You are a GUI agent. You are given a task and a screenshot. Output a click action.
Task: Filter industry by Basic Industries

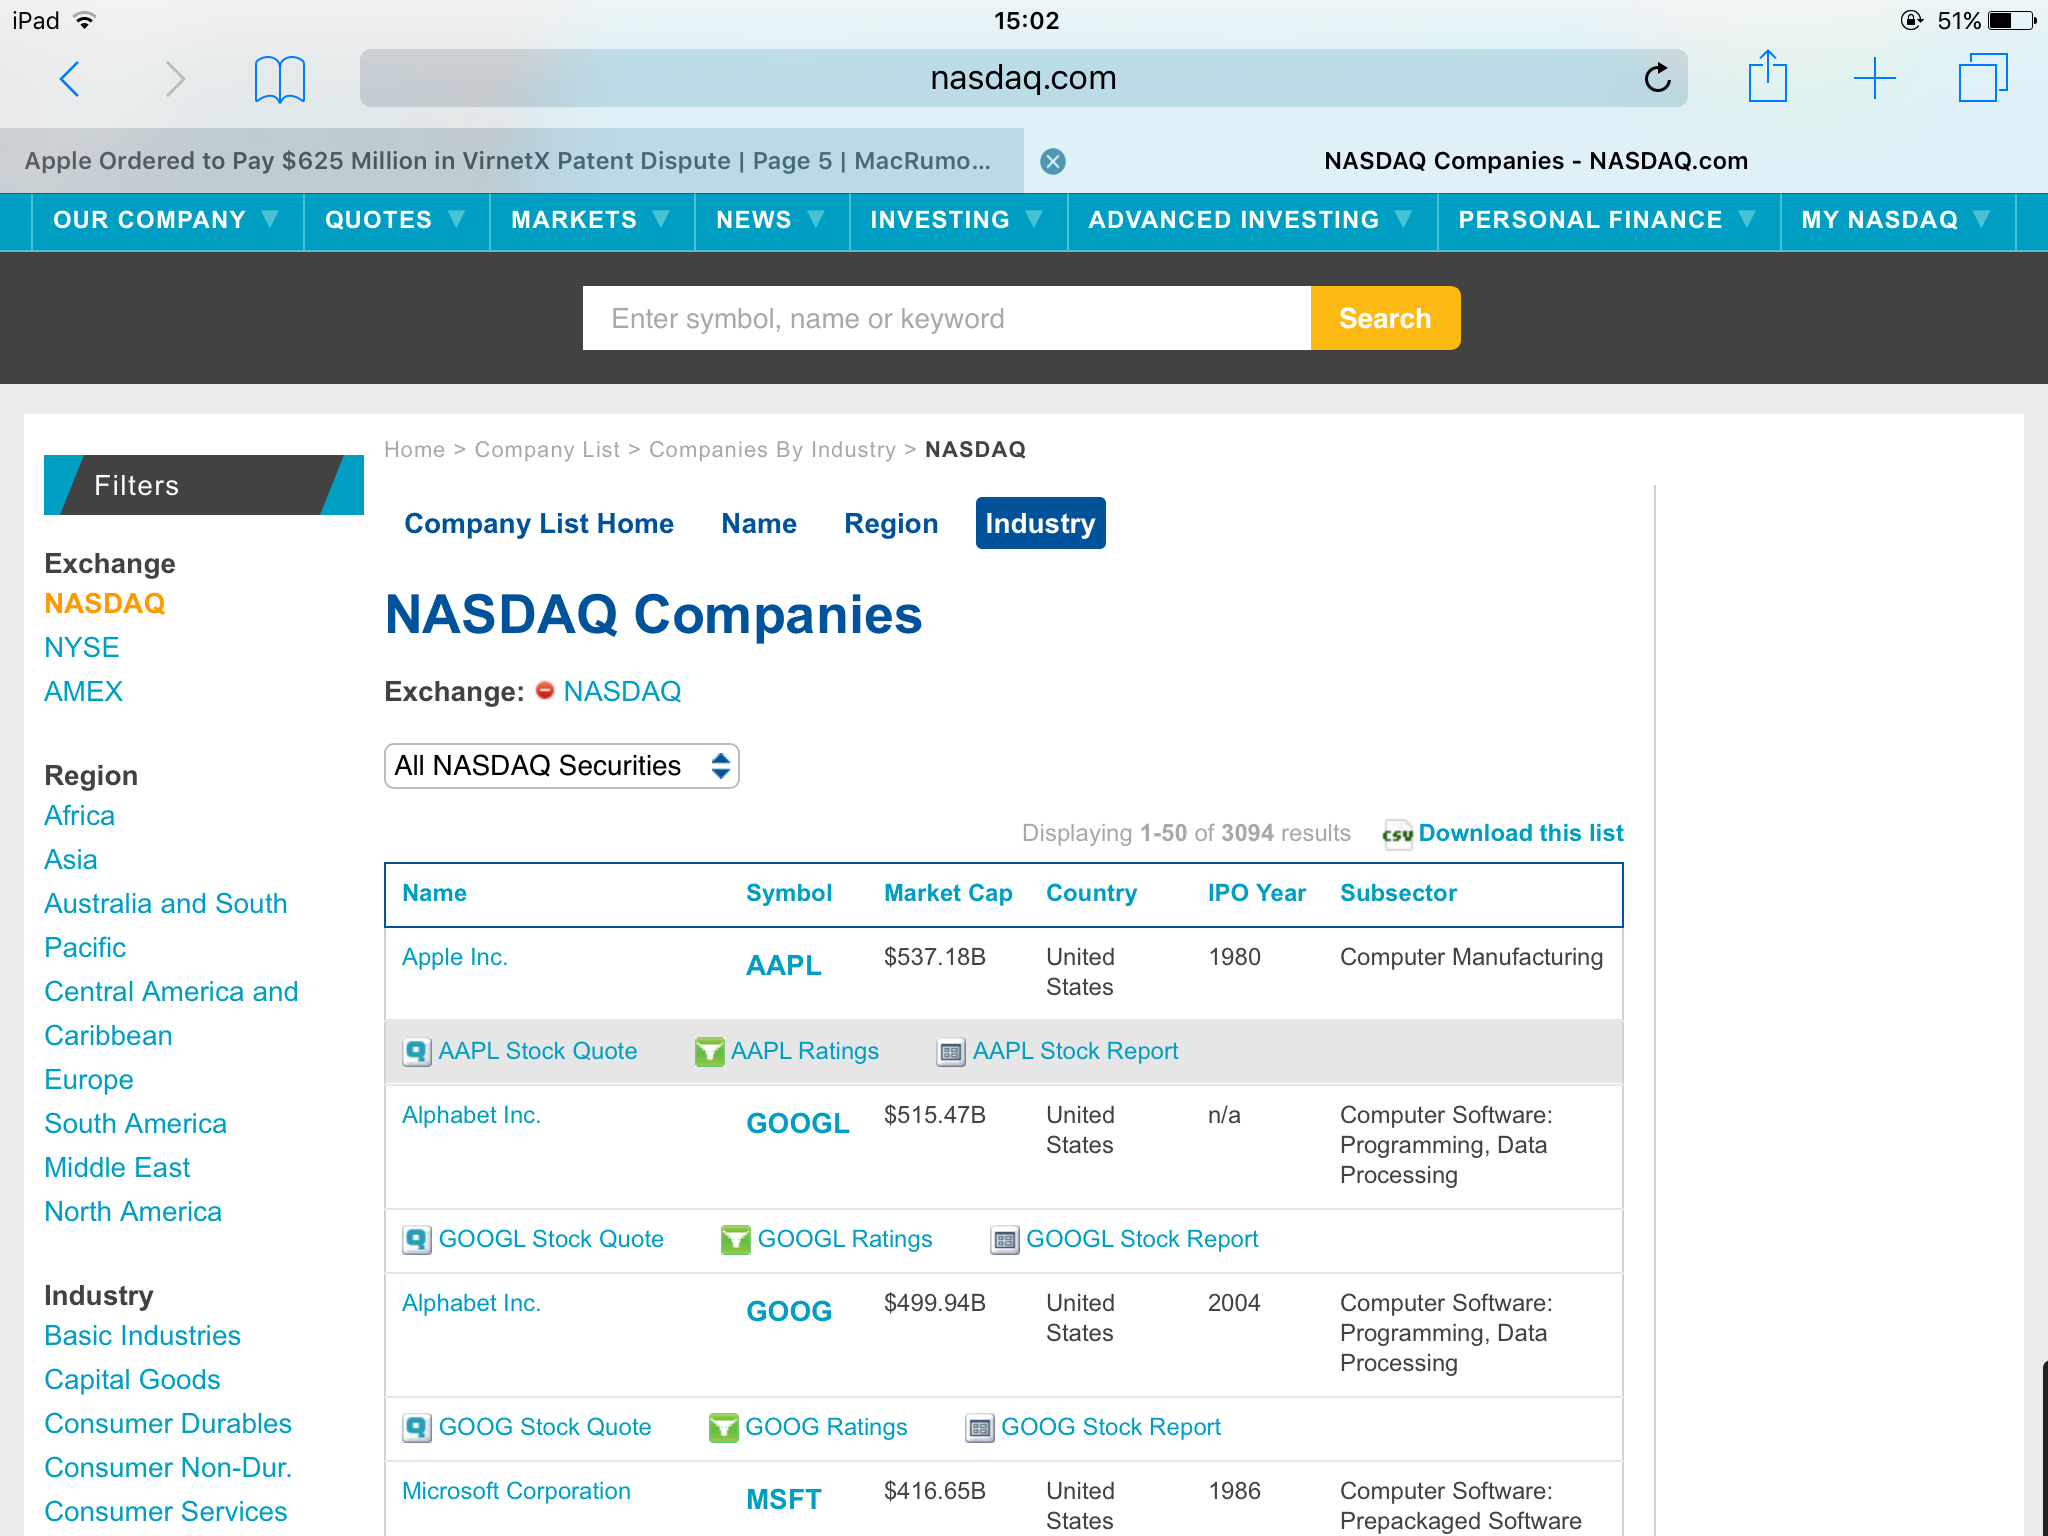[x=143, y=1335]
